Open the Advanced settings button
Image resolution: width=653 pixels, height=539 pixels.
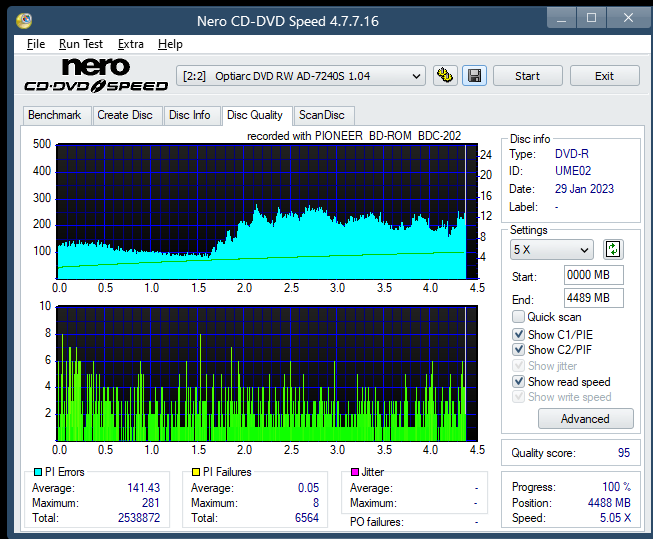click(x=586, y=419)
